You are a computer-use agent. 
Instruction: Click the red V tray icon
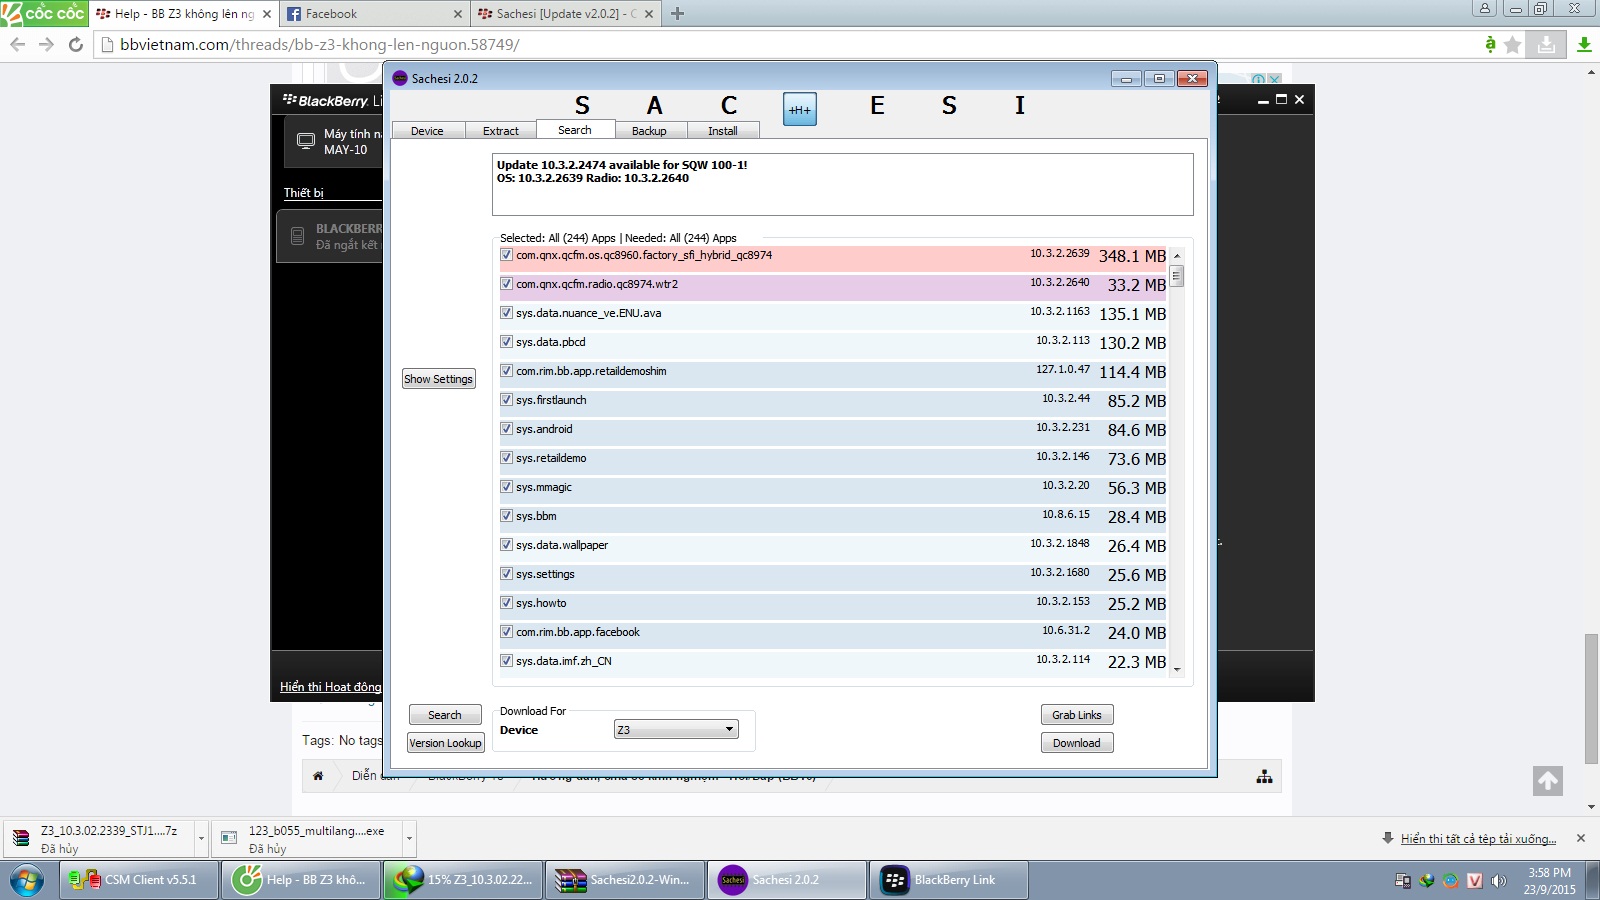coord(1474,881)
